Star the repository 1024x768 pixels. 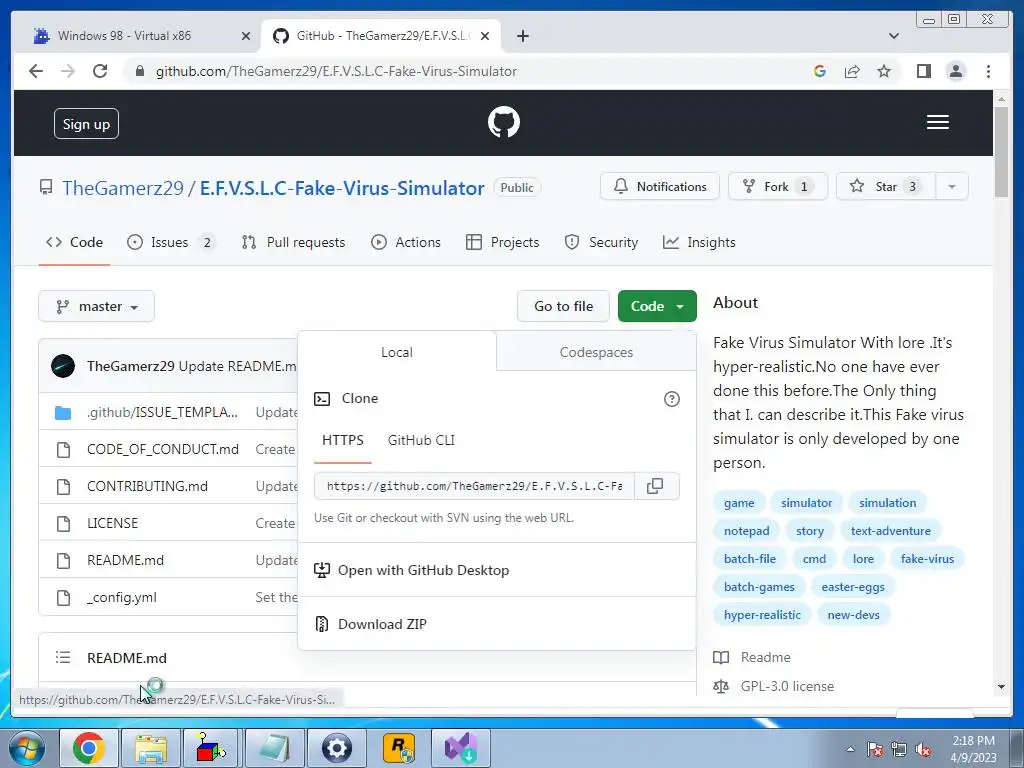click(886, 187)
